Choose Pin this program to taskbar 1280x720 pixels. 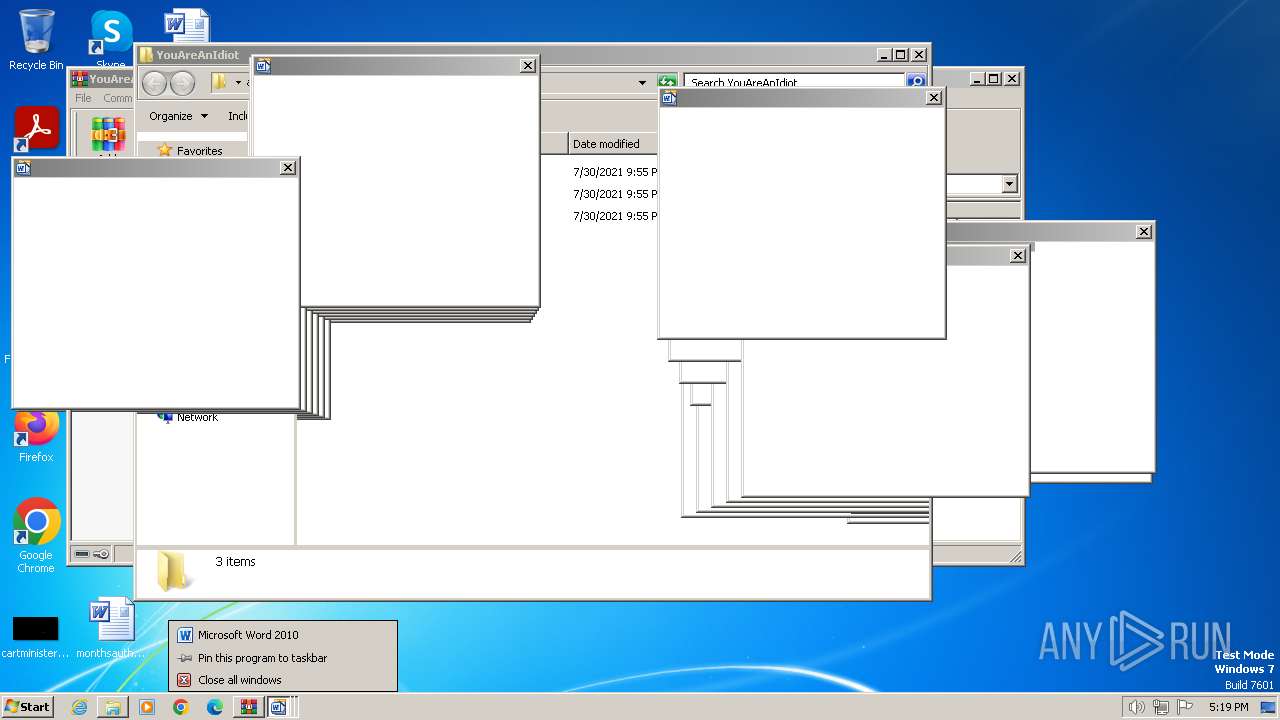coord(283,658)
